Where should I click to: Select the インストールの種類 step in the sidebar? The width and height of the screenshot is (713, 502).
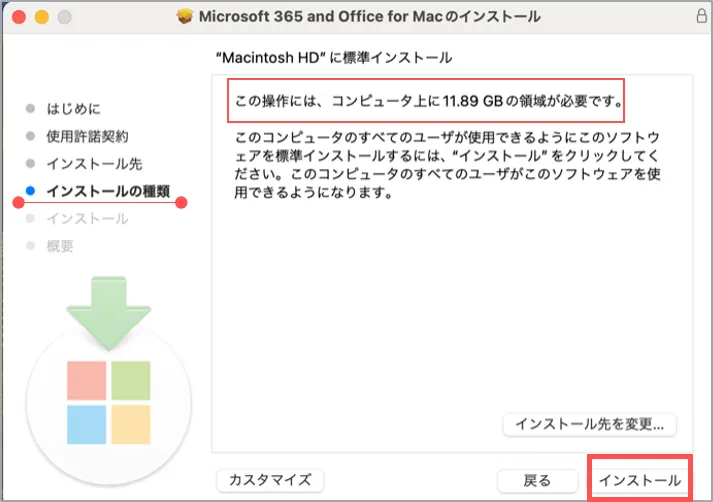[108, 191]
